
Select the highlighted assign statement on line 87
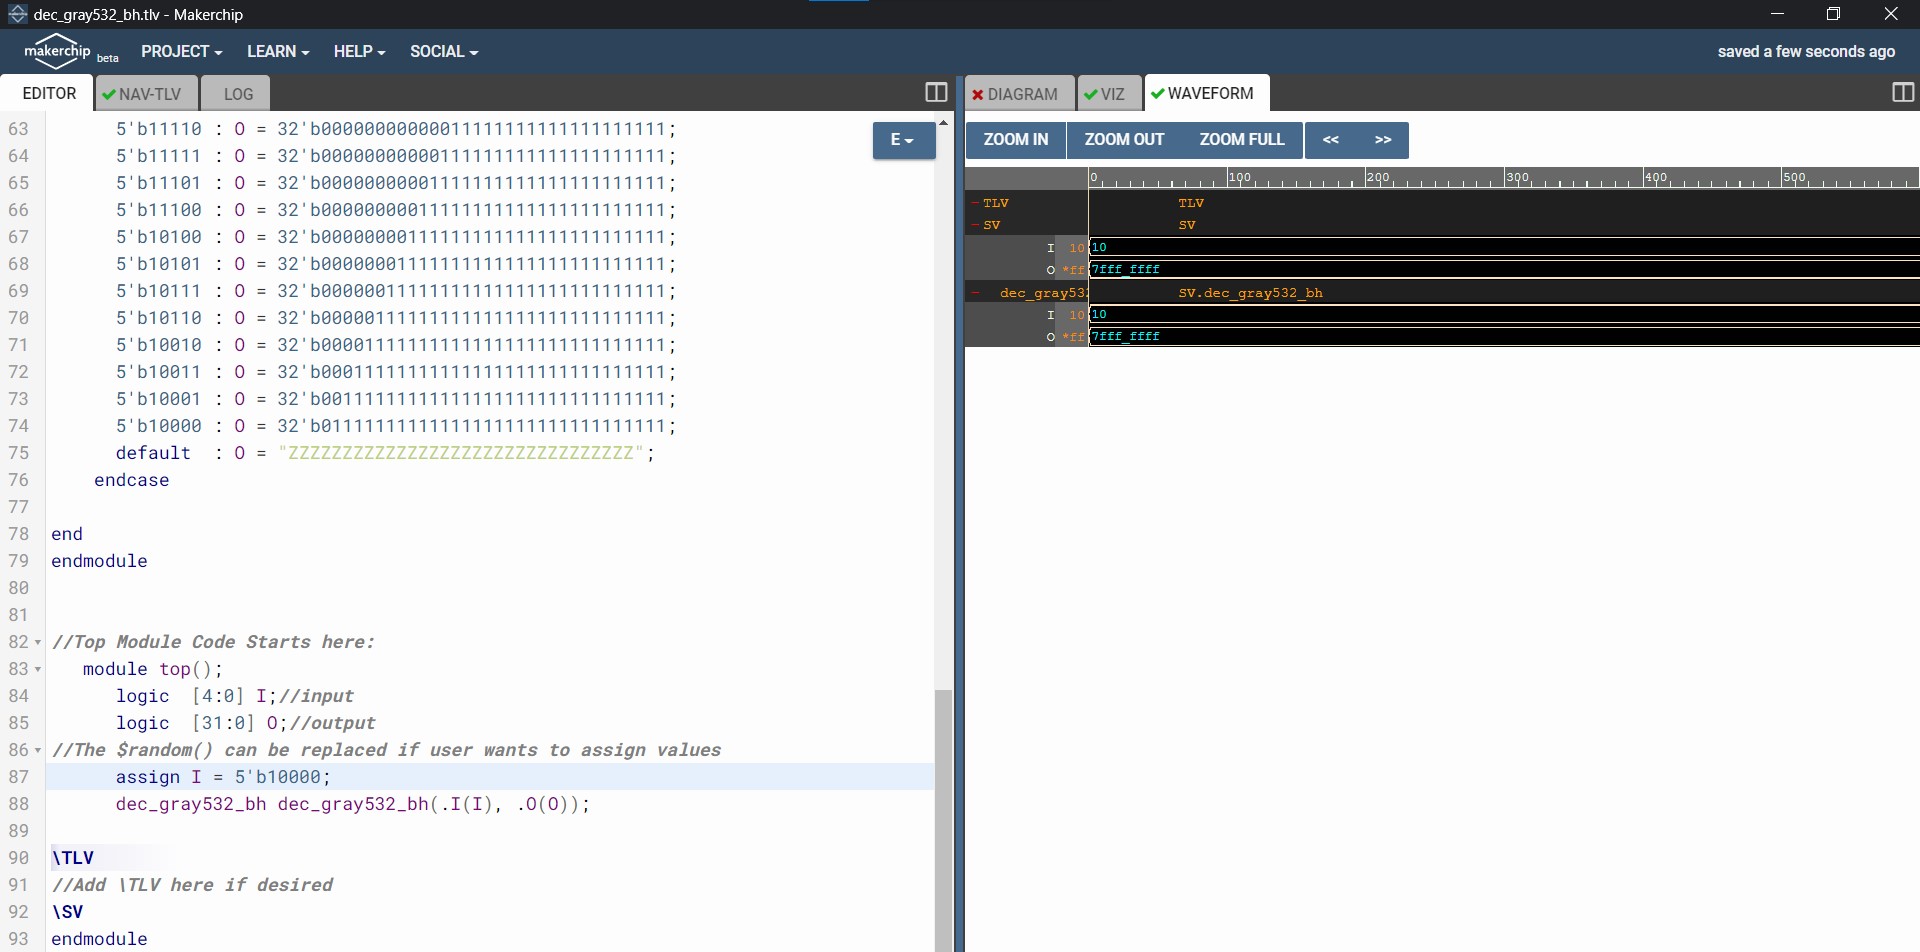coord(224,776)
